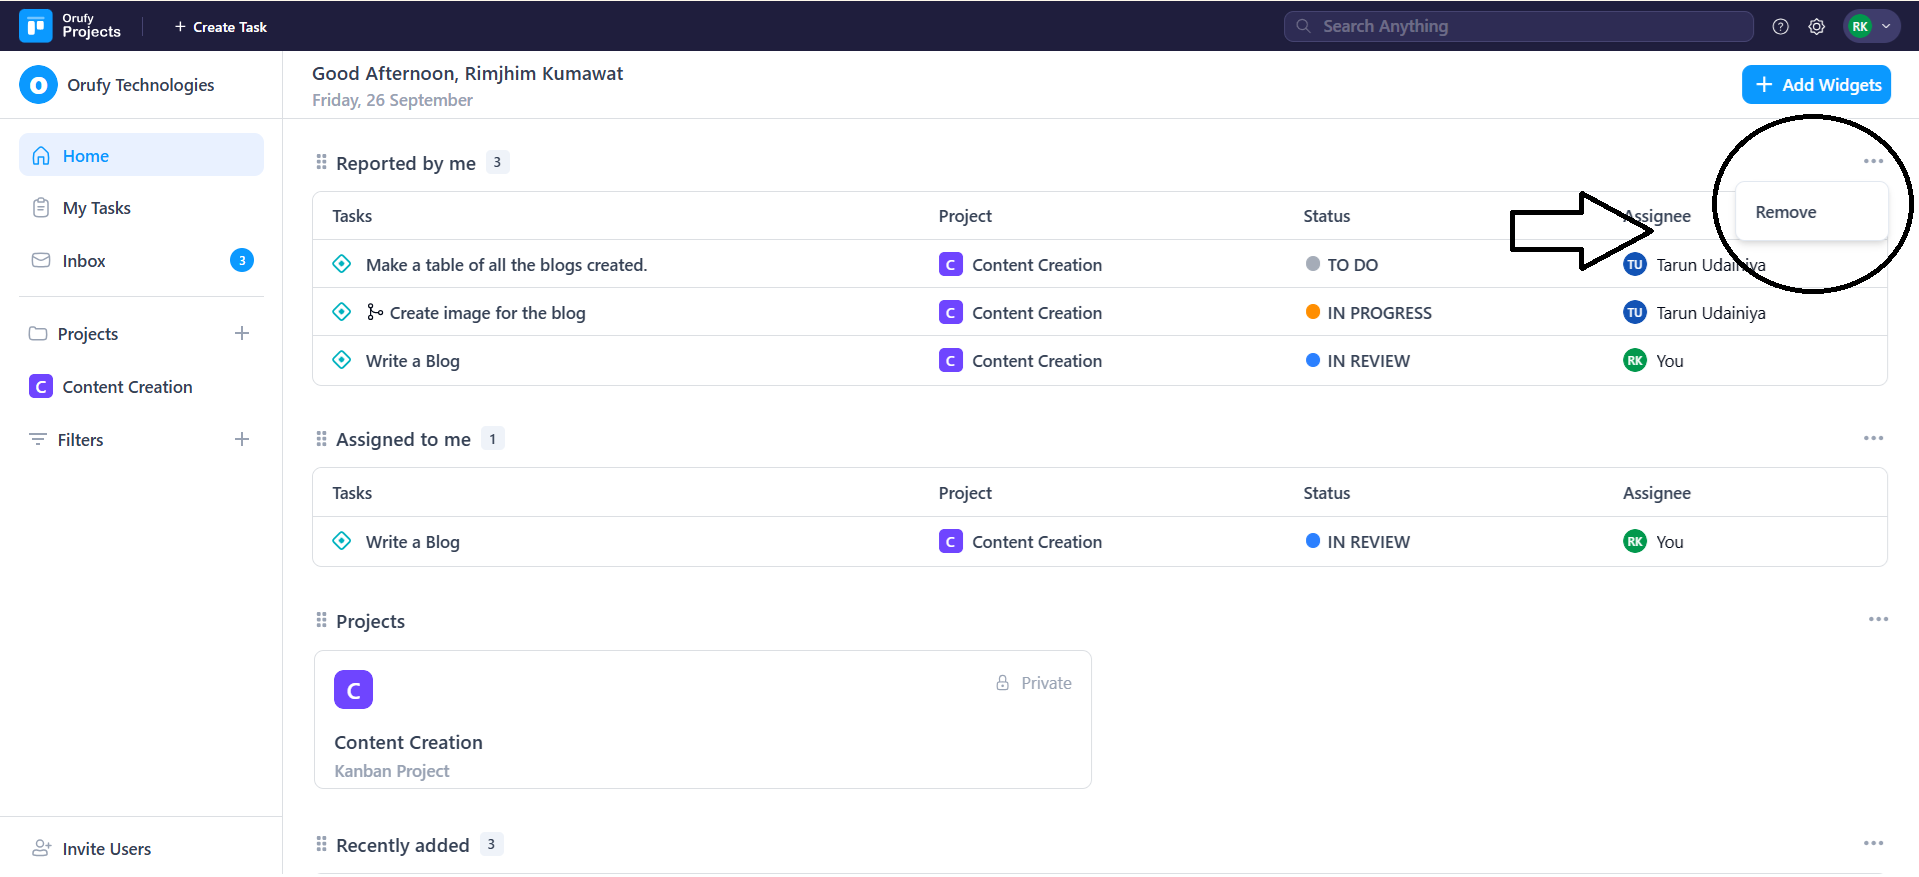Click Create Task in top bar

tap(220, 27)
